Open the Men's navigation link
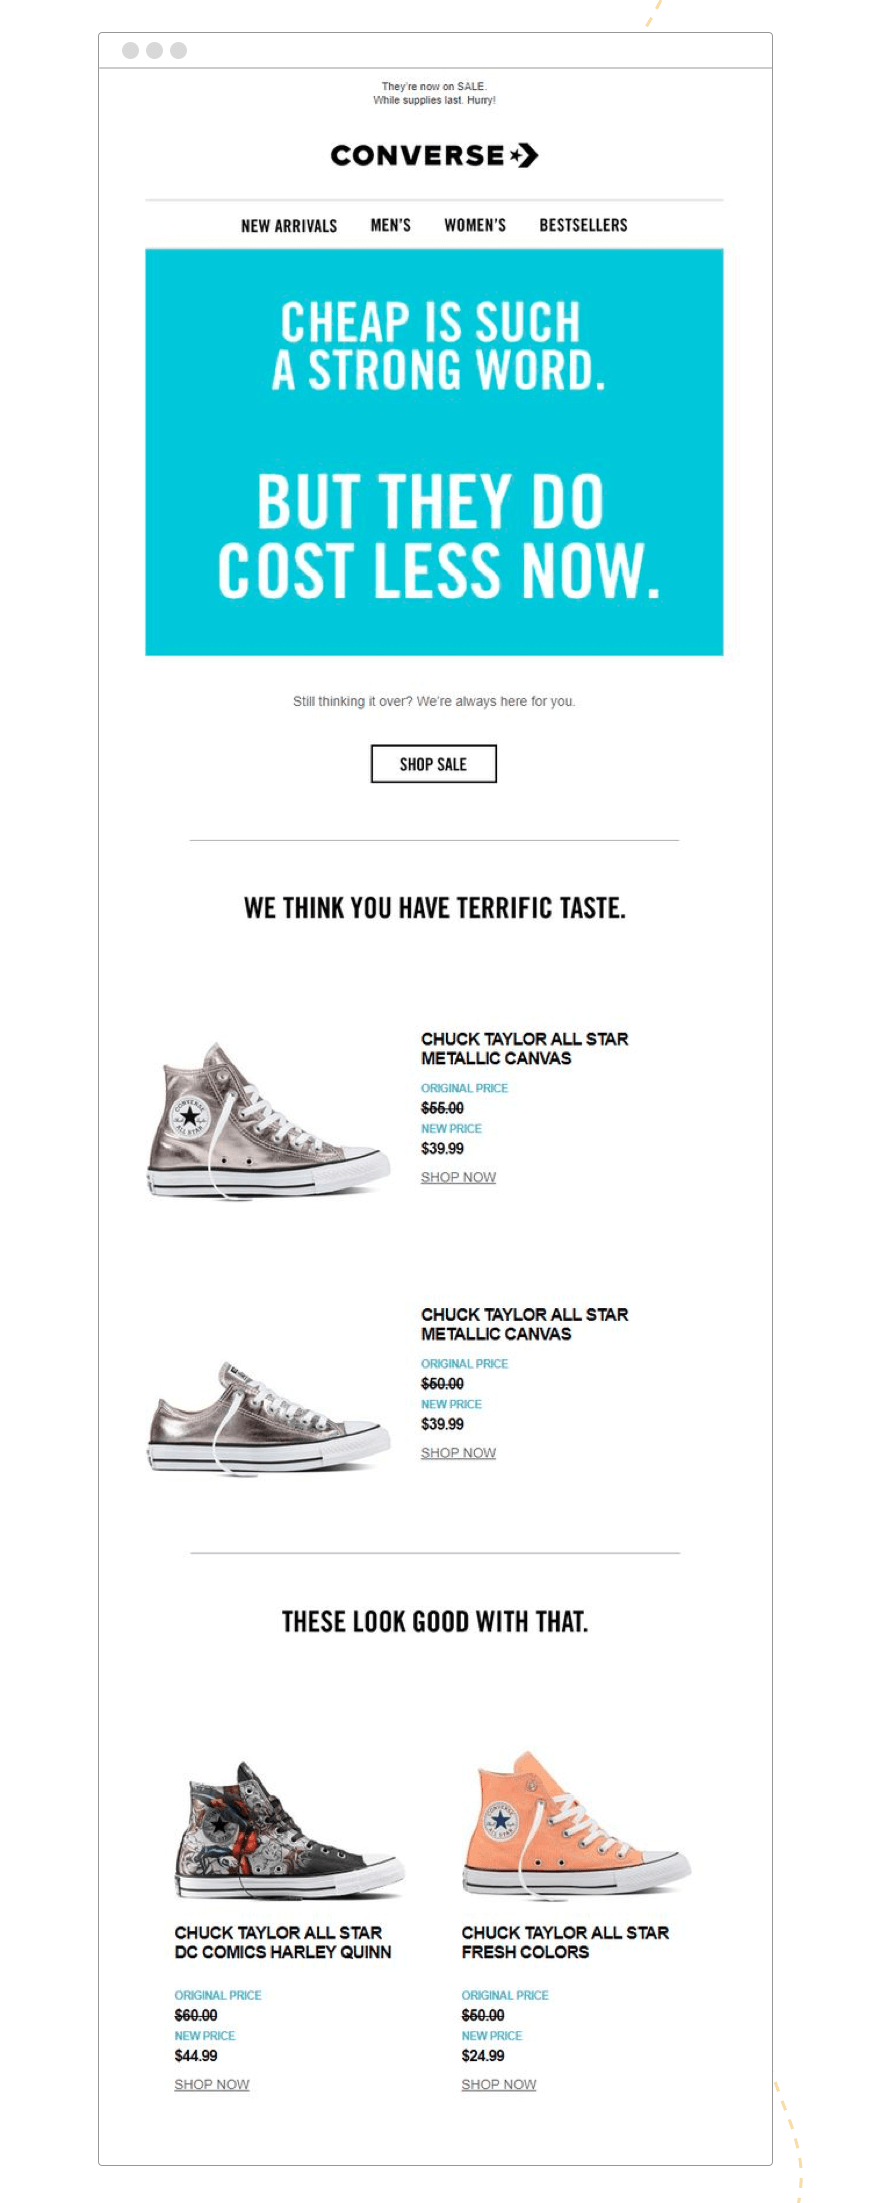This screenshot has width=870, height=2203. (x=391, y=225)
